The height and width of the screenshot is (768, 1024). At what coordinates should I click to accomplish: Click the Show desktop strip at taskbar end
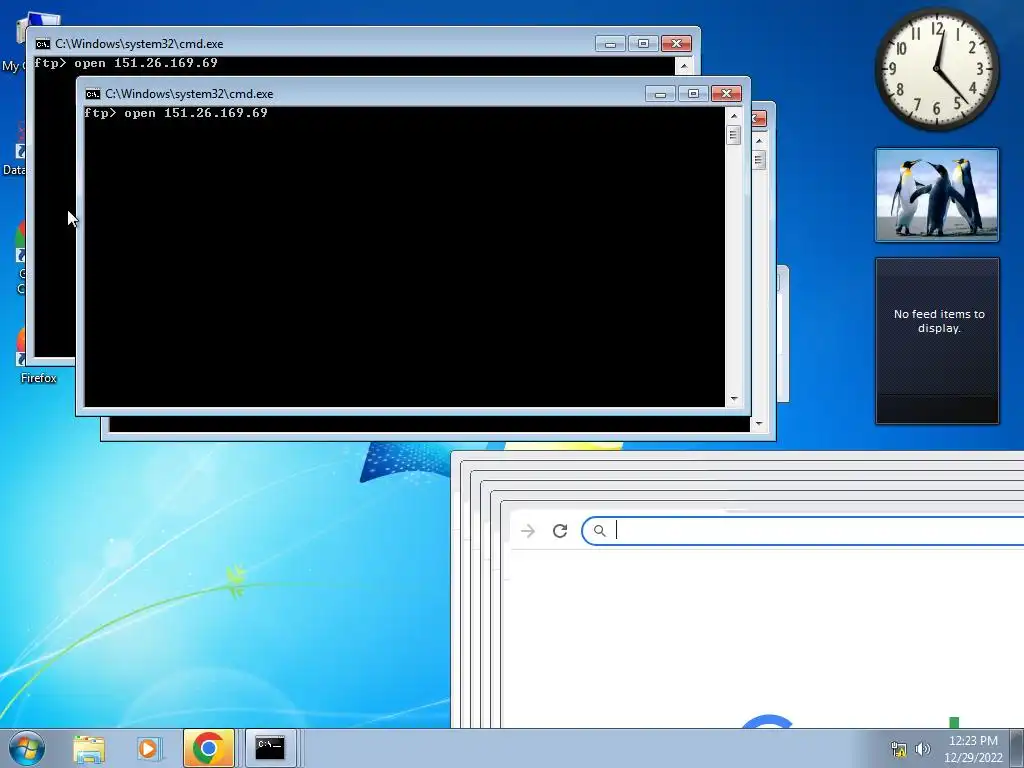pyautogui.click(x=1019, y=748)
